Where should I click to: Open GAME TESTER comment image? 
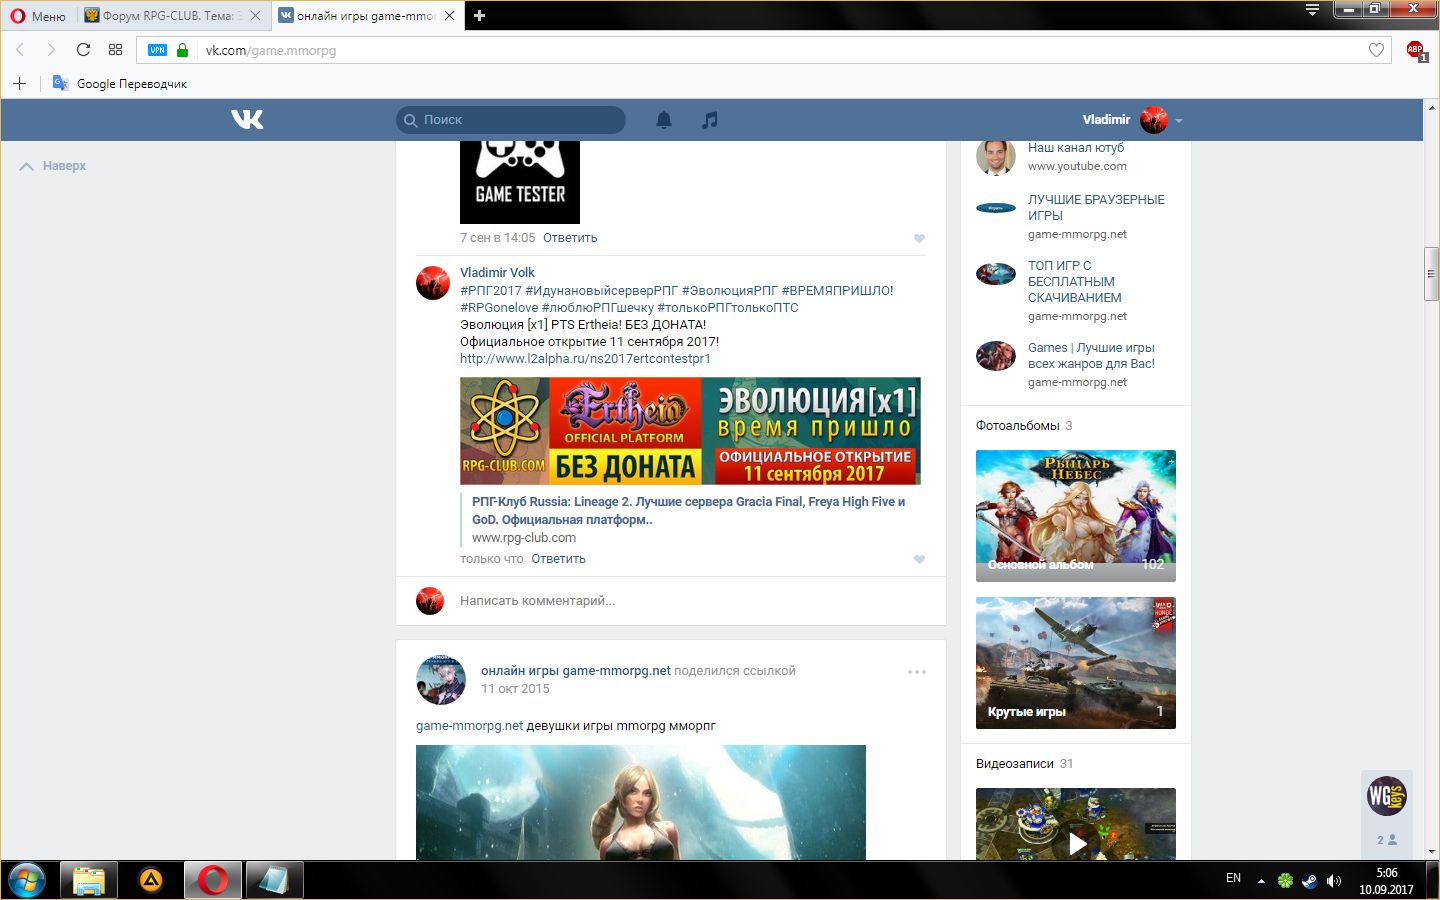click(520, 182)
